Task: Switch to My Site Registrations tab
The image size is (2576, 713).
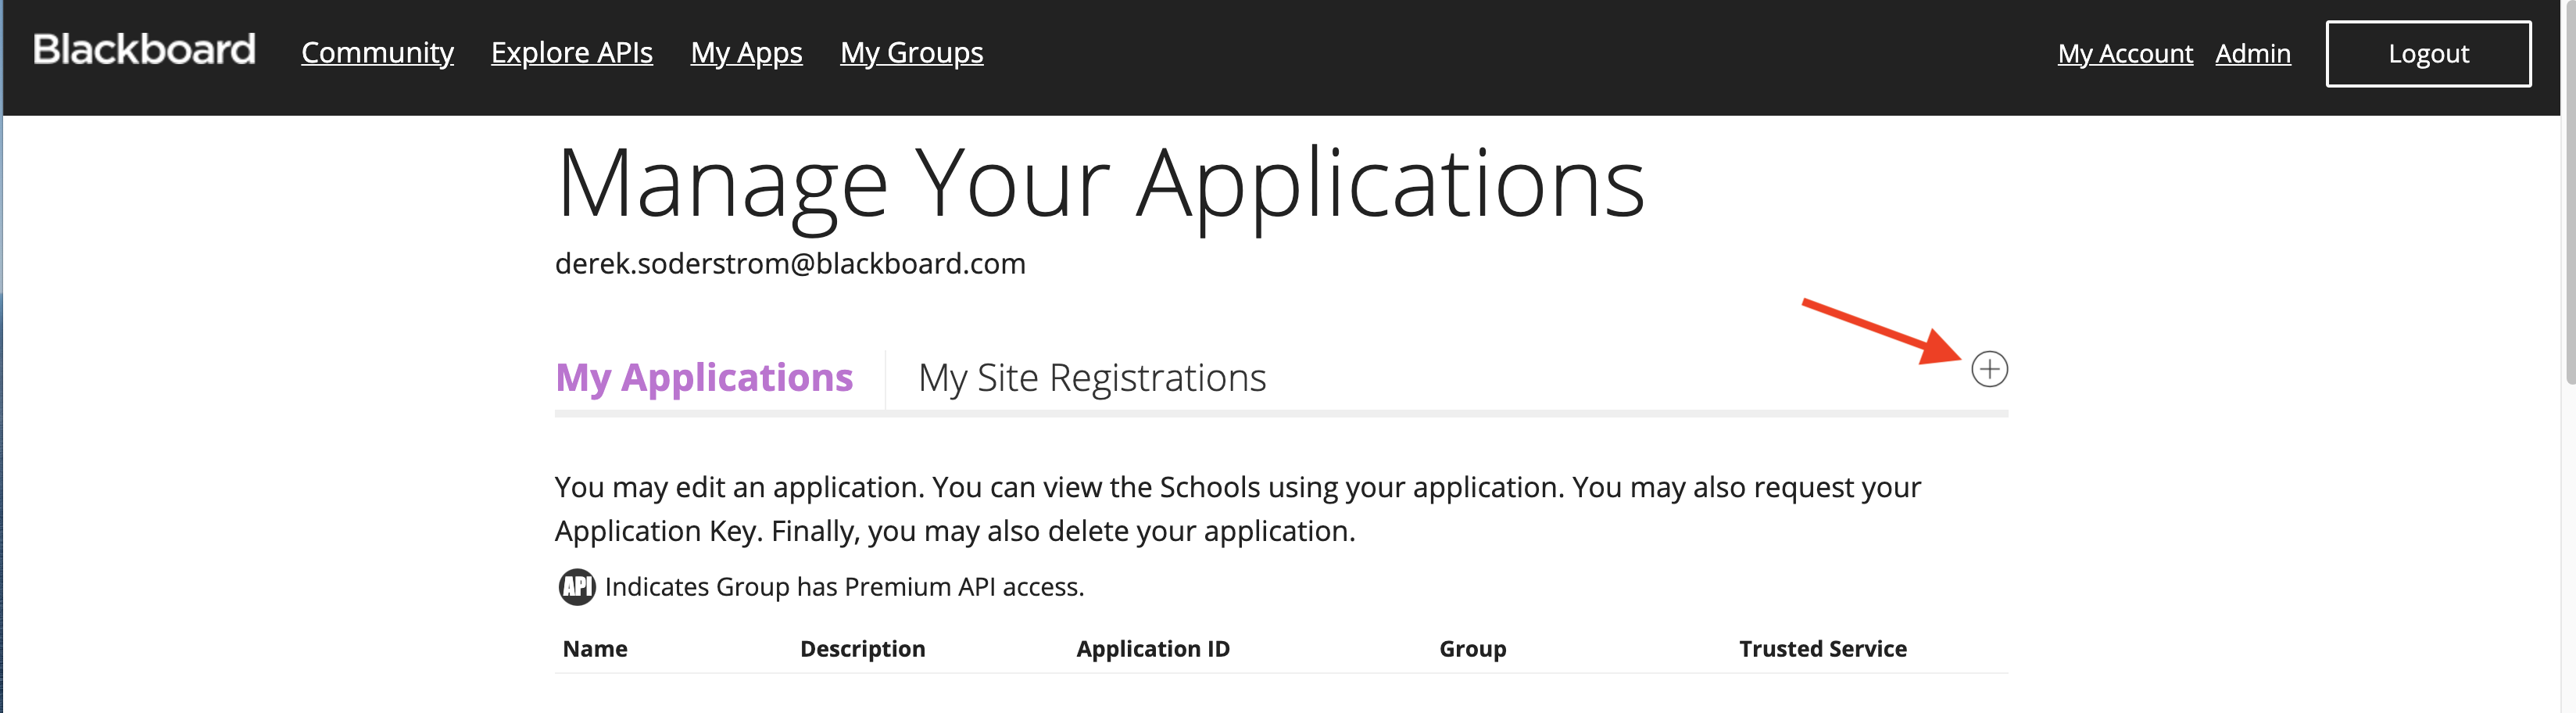Action: (x=1092, y=378)
